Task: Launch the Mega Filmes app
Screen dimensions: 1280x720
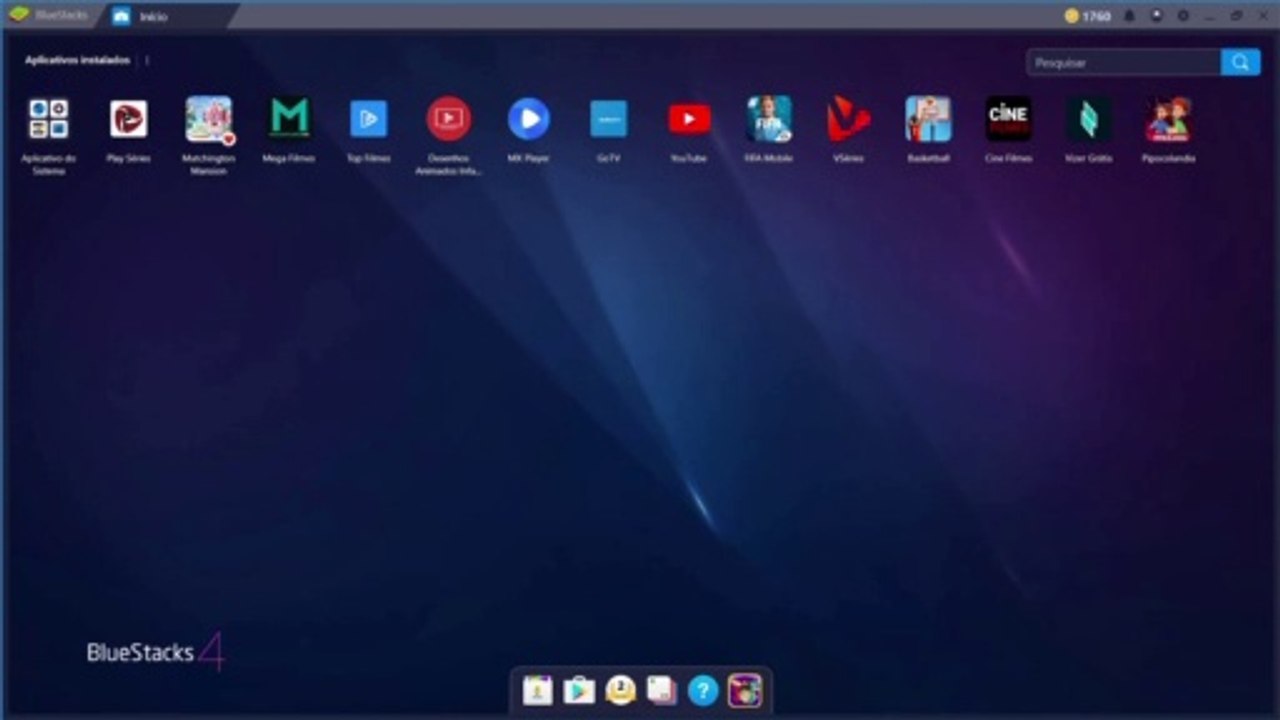Action: tap(289, 119)
